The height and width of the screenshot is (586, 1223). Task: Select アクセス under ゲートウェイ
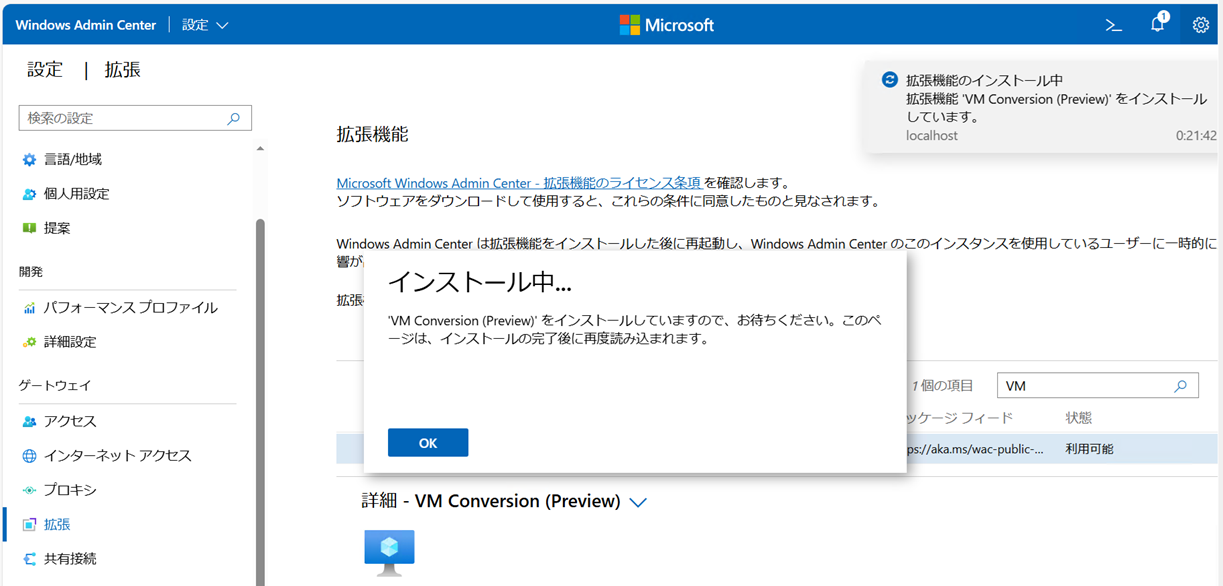pos(70,422)
